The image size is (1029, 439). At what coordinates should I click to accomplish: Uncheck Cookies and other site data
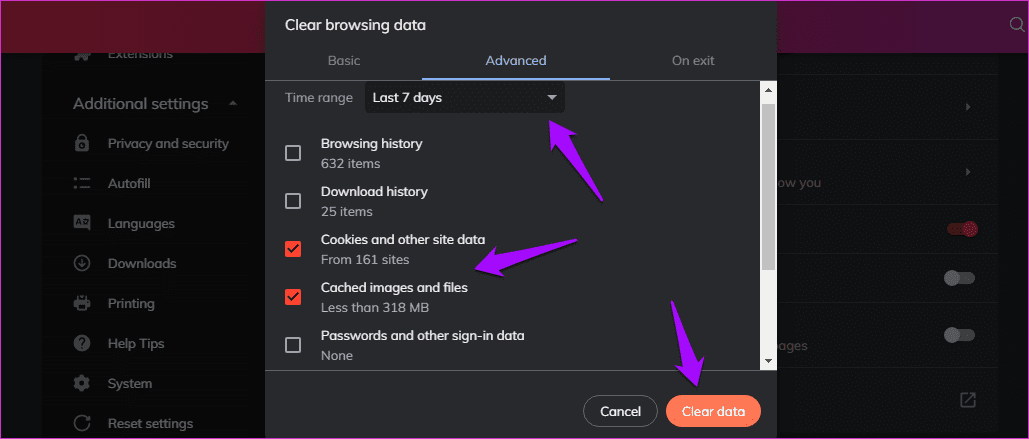tap(293, 249)
